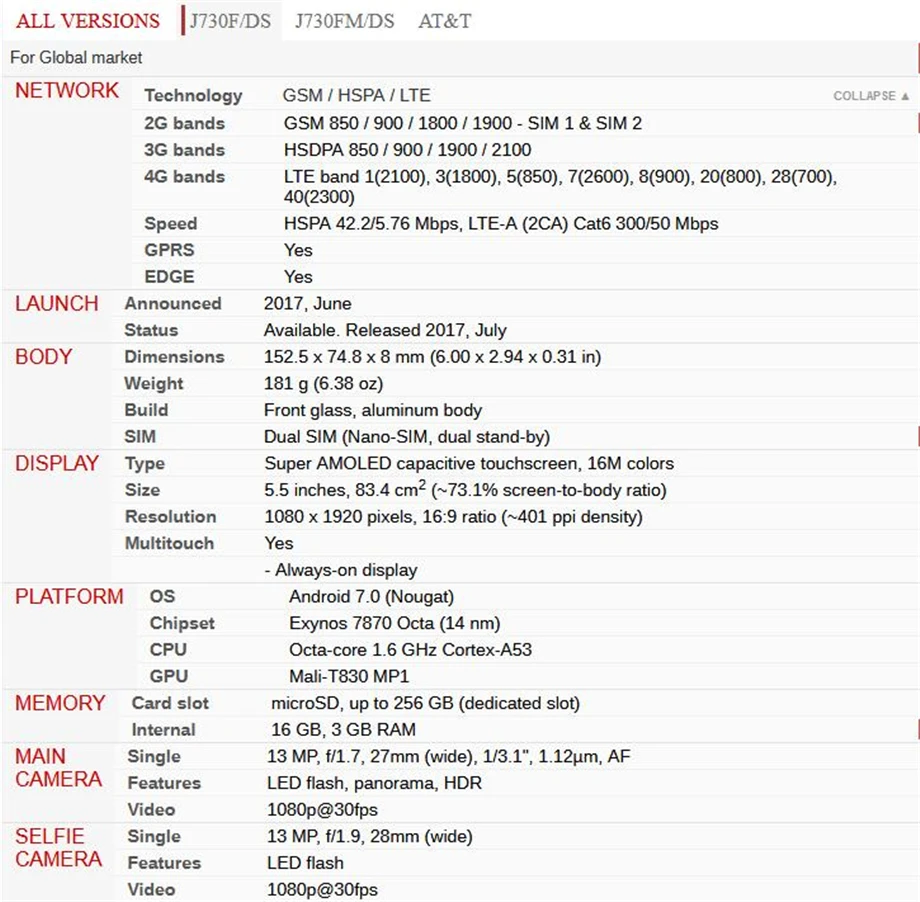The image size is (920, 902).
Task: Click the 2G bands label
Action: click(184, 123)
